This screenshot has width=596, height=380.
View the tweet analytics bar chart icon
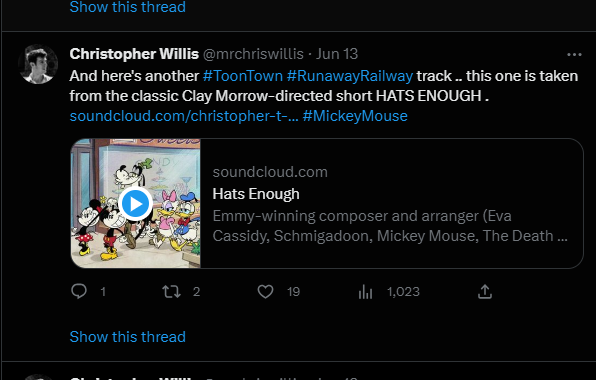(x=365, y=292)
